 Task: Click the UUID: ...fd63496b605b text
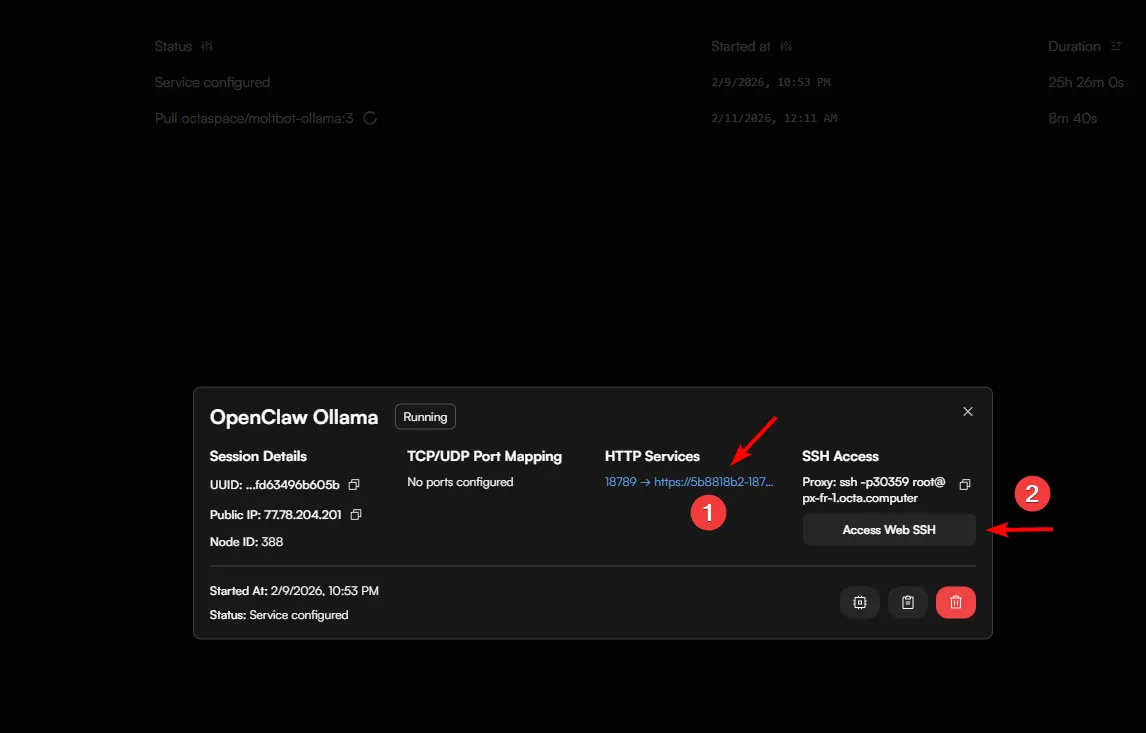pos(275,485)
